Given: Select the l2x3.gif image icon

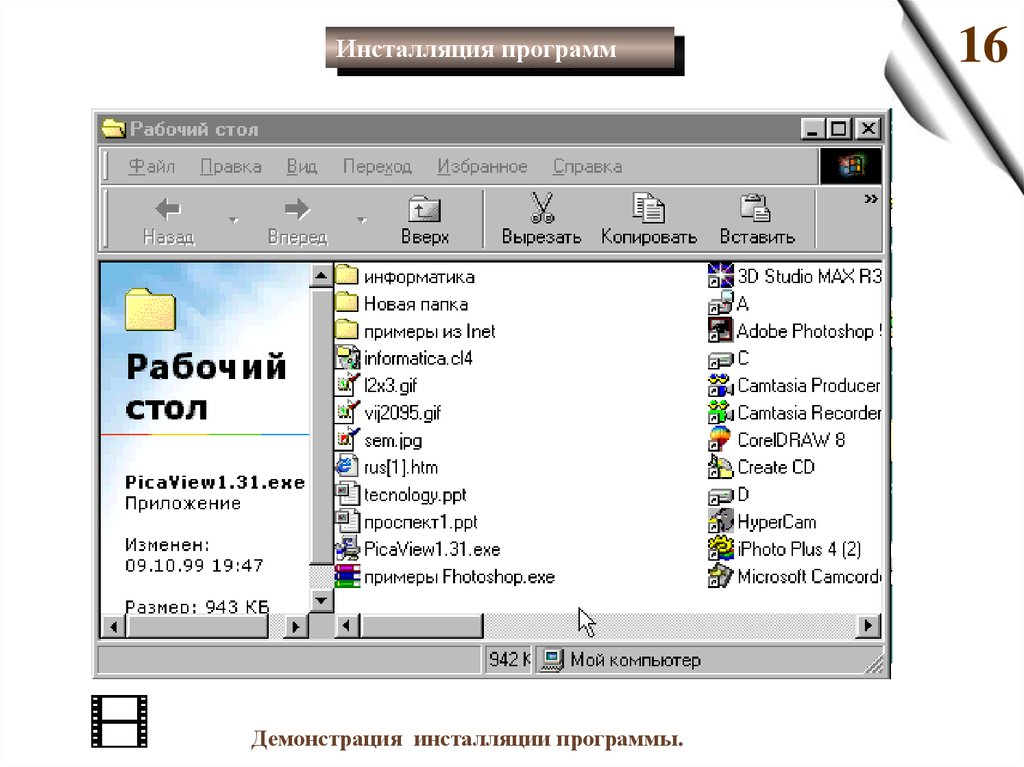Looking at the screenshot, I should click(x=347, y=385).
